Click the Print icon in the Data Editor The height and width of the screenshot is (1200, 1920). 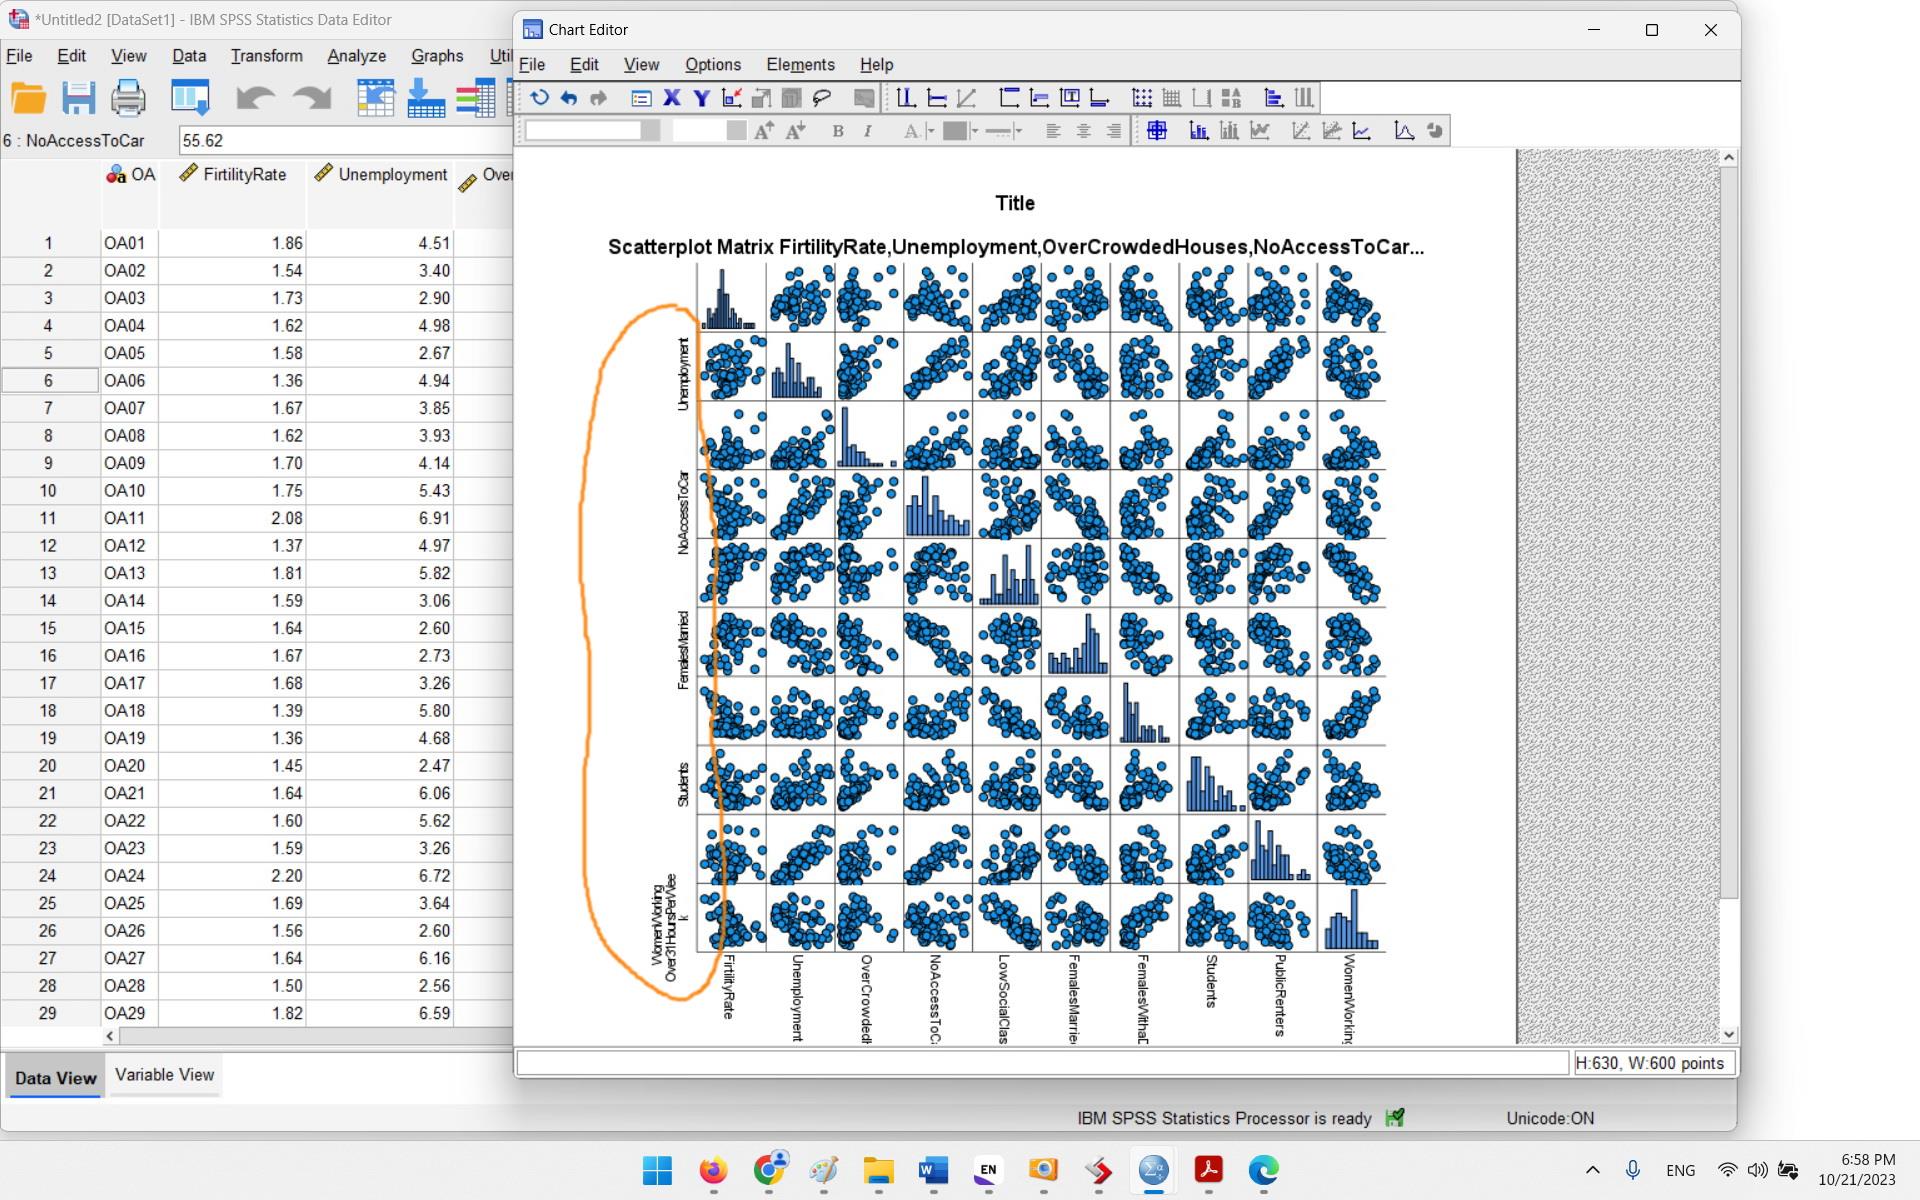pos(127,98)
